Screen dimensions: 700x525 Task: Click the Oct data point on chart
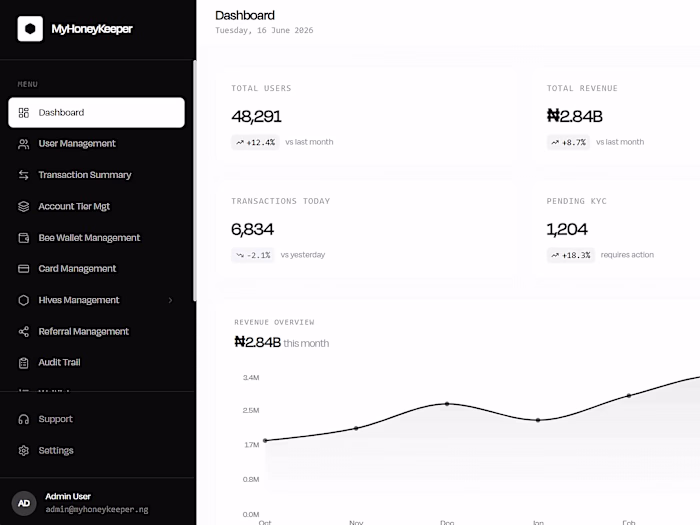[x=265, y=441]
